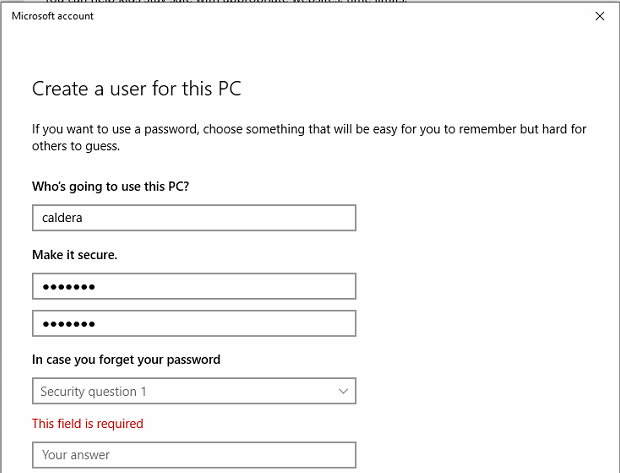Click the masked dots in the second password box

pos(68,324)
